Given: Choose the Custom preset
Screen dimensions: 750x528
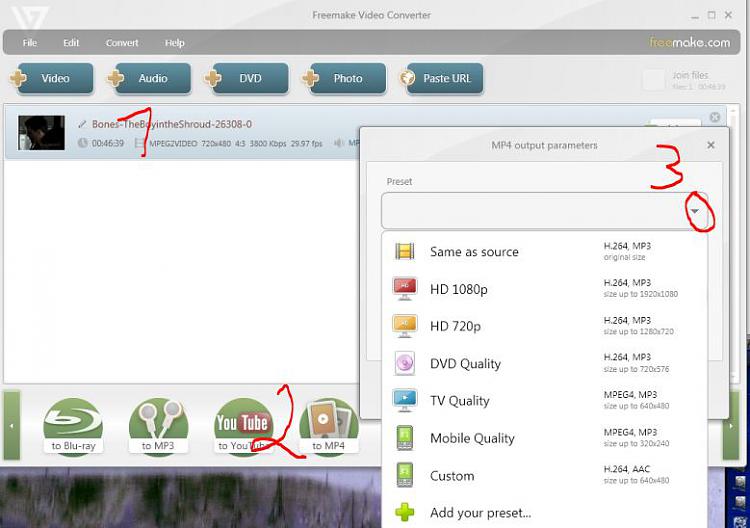Looking at the screenshot, I should pos(544,475).
